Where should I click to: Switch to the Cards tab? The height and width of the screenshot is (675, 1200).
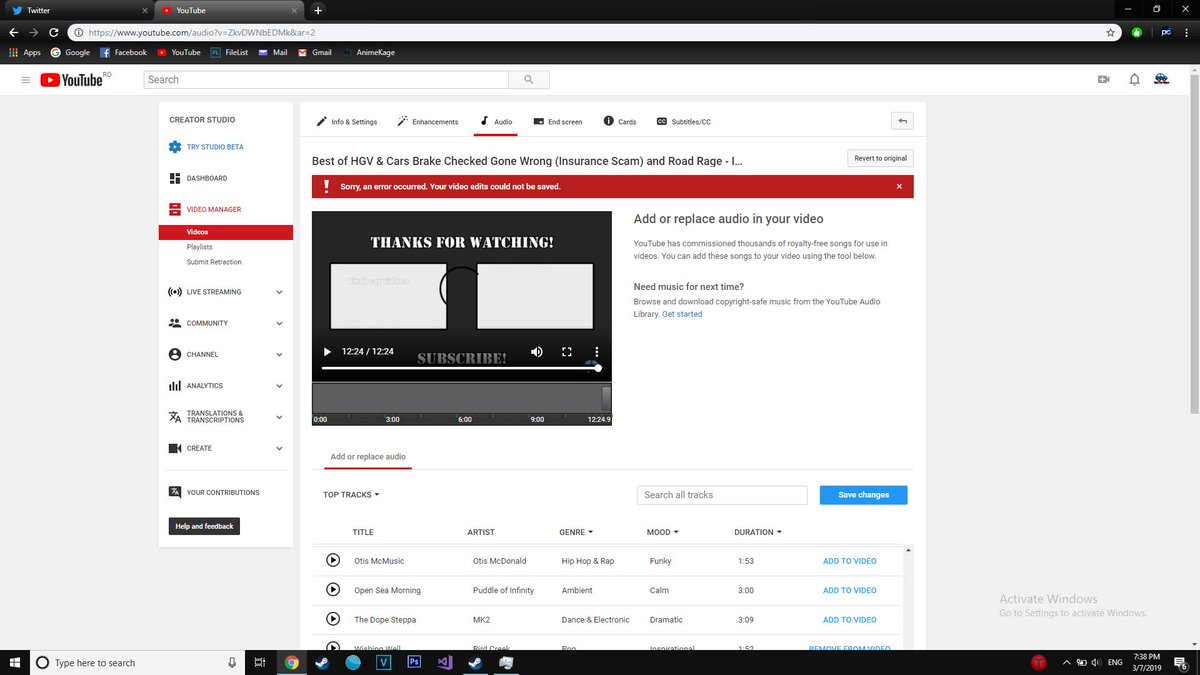[620, 122]
